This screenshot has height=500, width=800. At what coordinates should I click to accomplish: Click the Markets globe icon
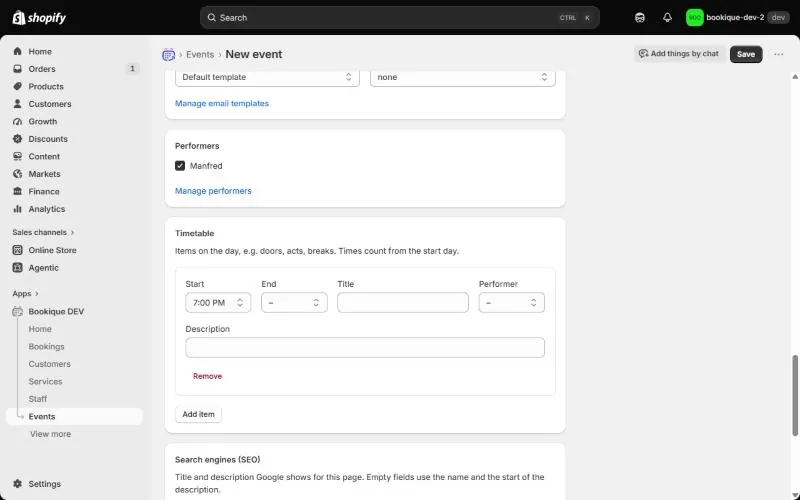click(18, 174)
